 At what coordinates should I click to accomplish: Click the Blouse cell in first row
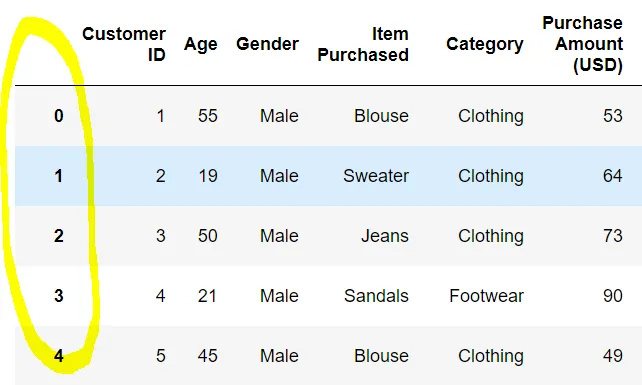381,116
